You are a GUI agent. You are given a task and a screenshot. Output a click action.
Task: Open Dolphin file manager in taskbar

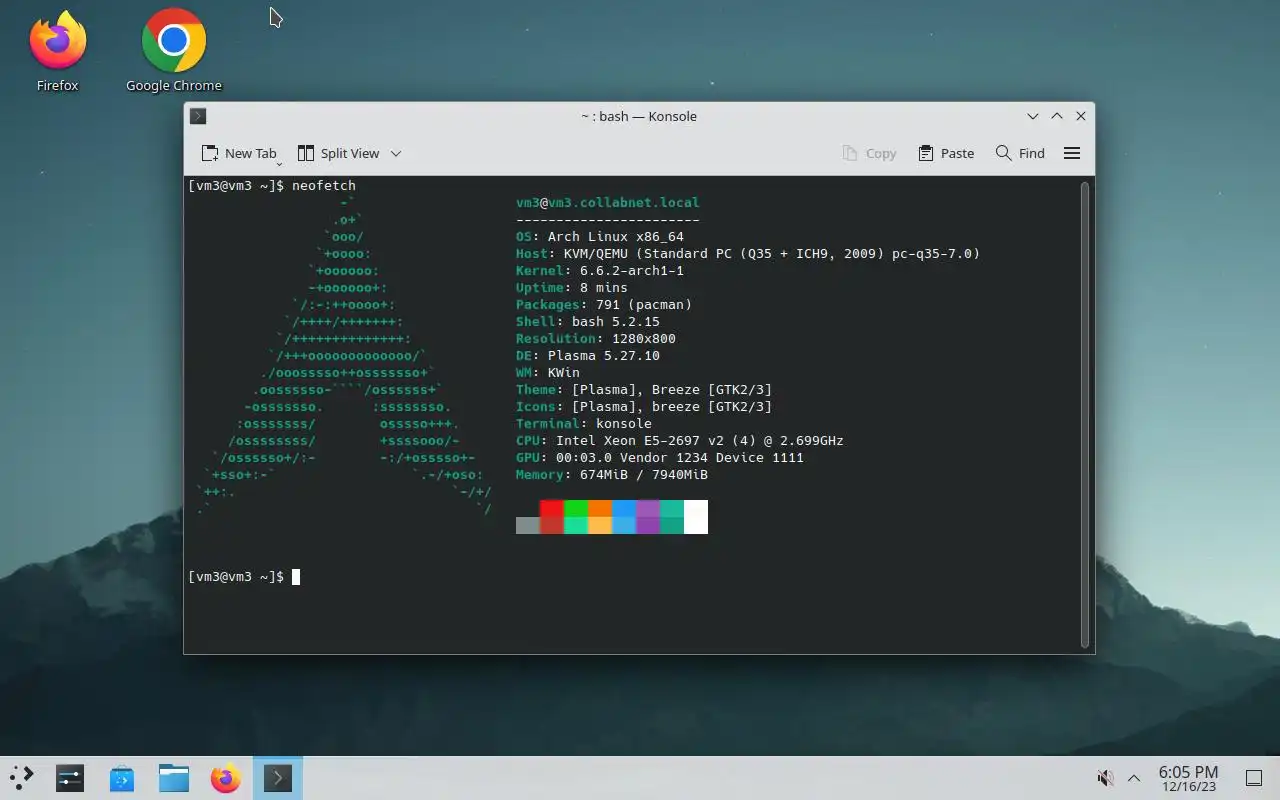[174, 777]
